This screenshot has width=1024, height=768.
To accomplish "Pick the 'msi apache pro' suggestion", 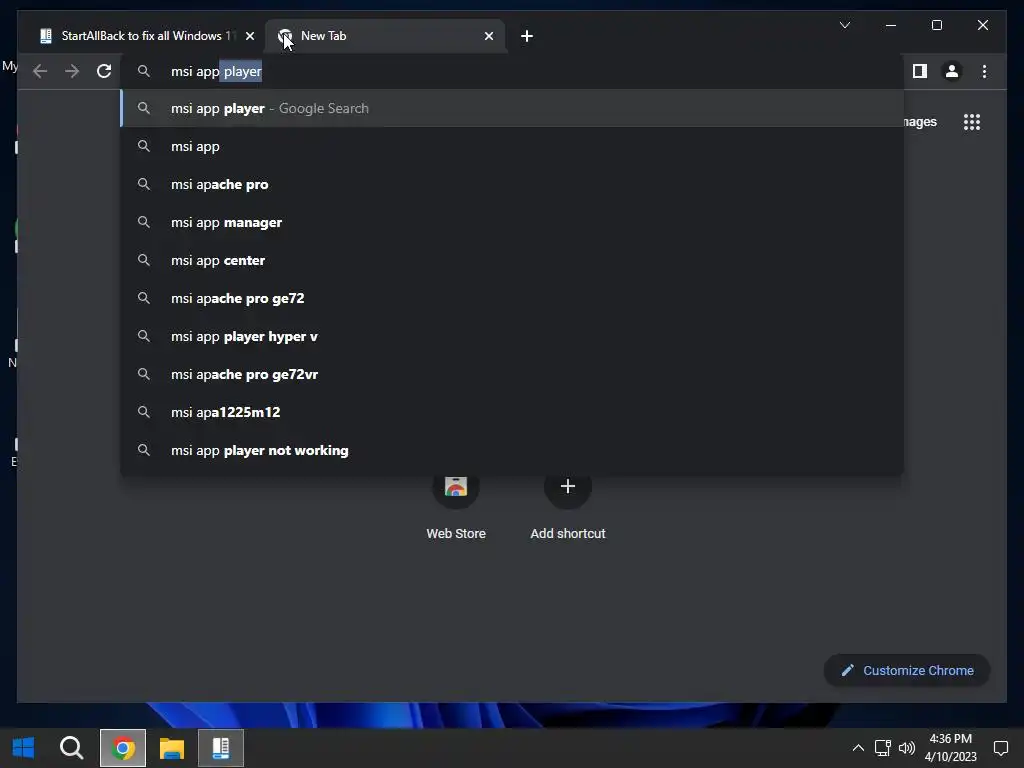I will tap(513, 184).
